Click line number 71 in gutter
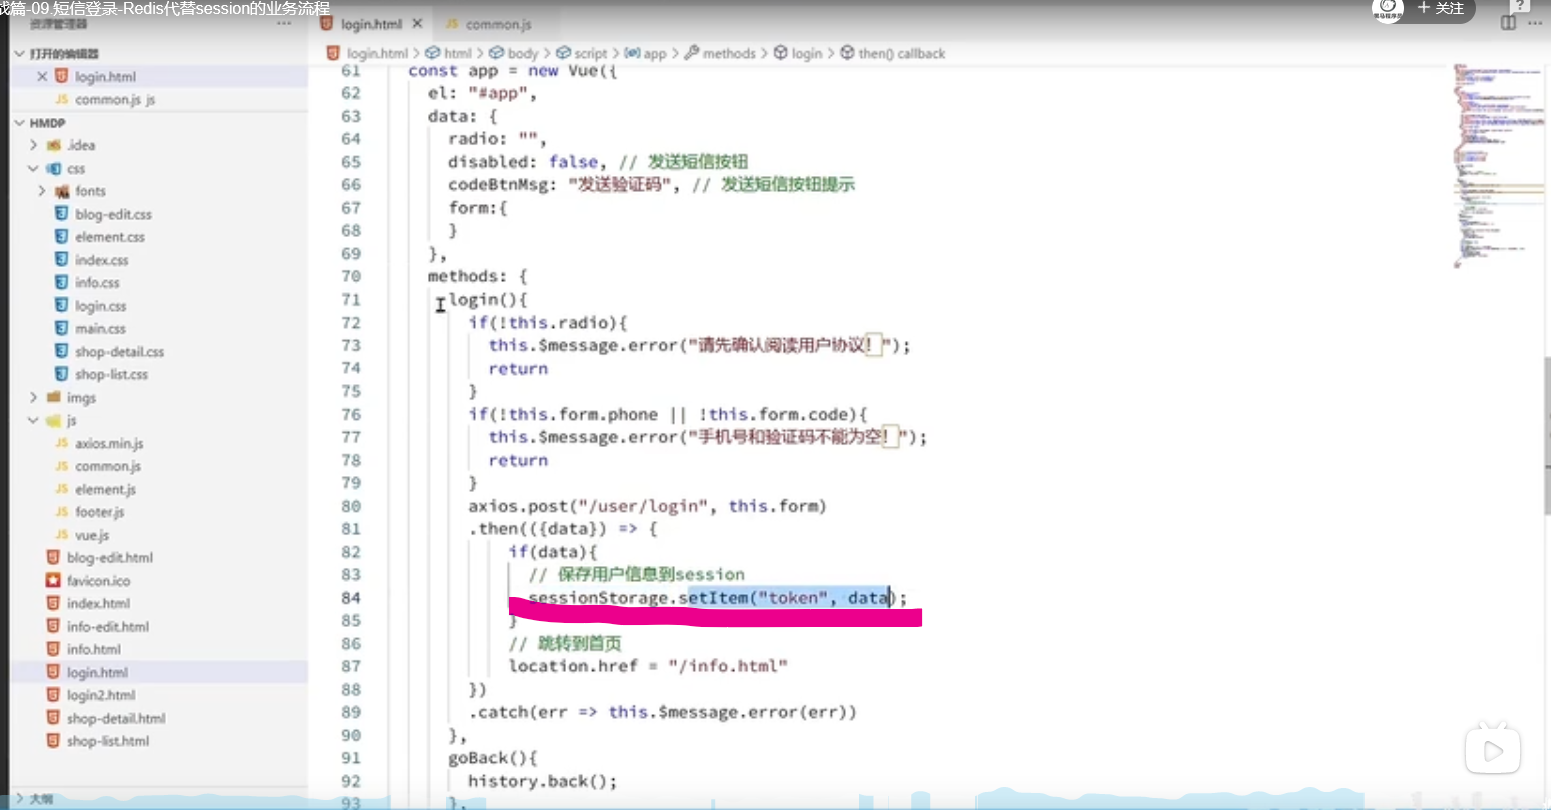 tap(351, 300)
